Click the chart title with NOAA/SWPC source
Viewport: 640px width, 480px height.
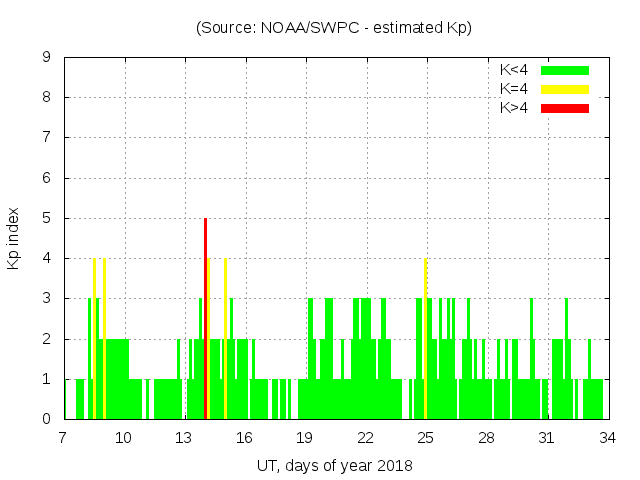pos(334,27)
